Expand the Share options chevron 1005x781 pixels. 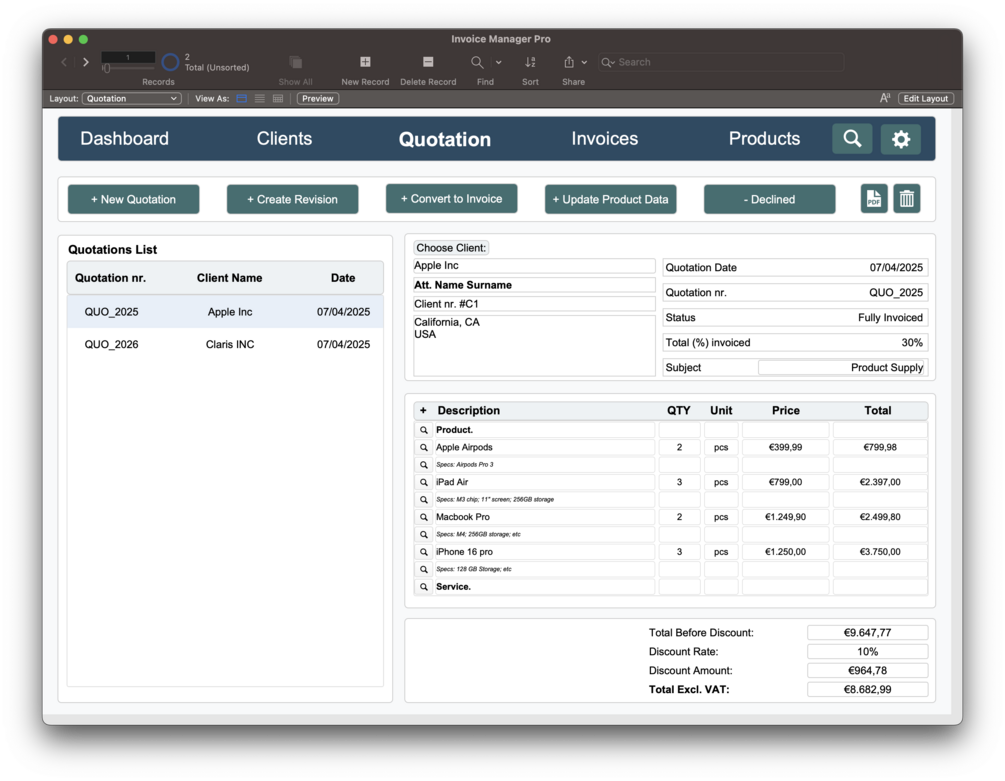point(584,62)
